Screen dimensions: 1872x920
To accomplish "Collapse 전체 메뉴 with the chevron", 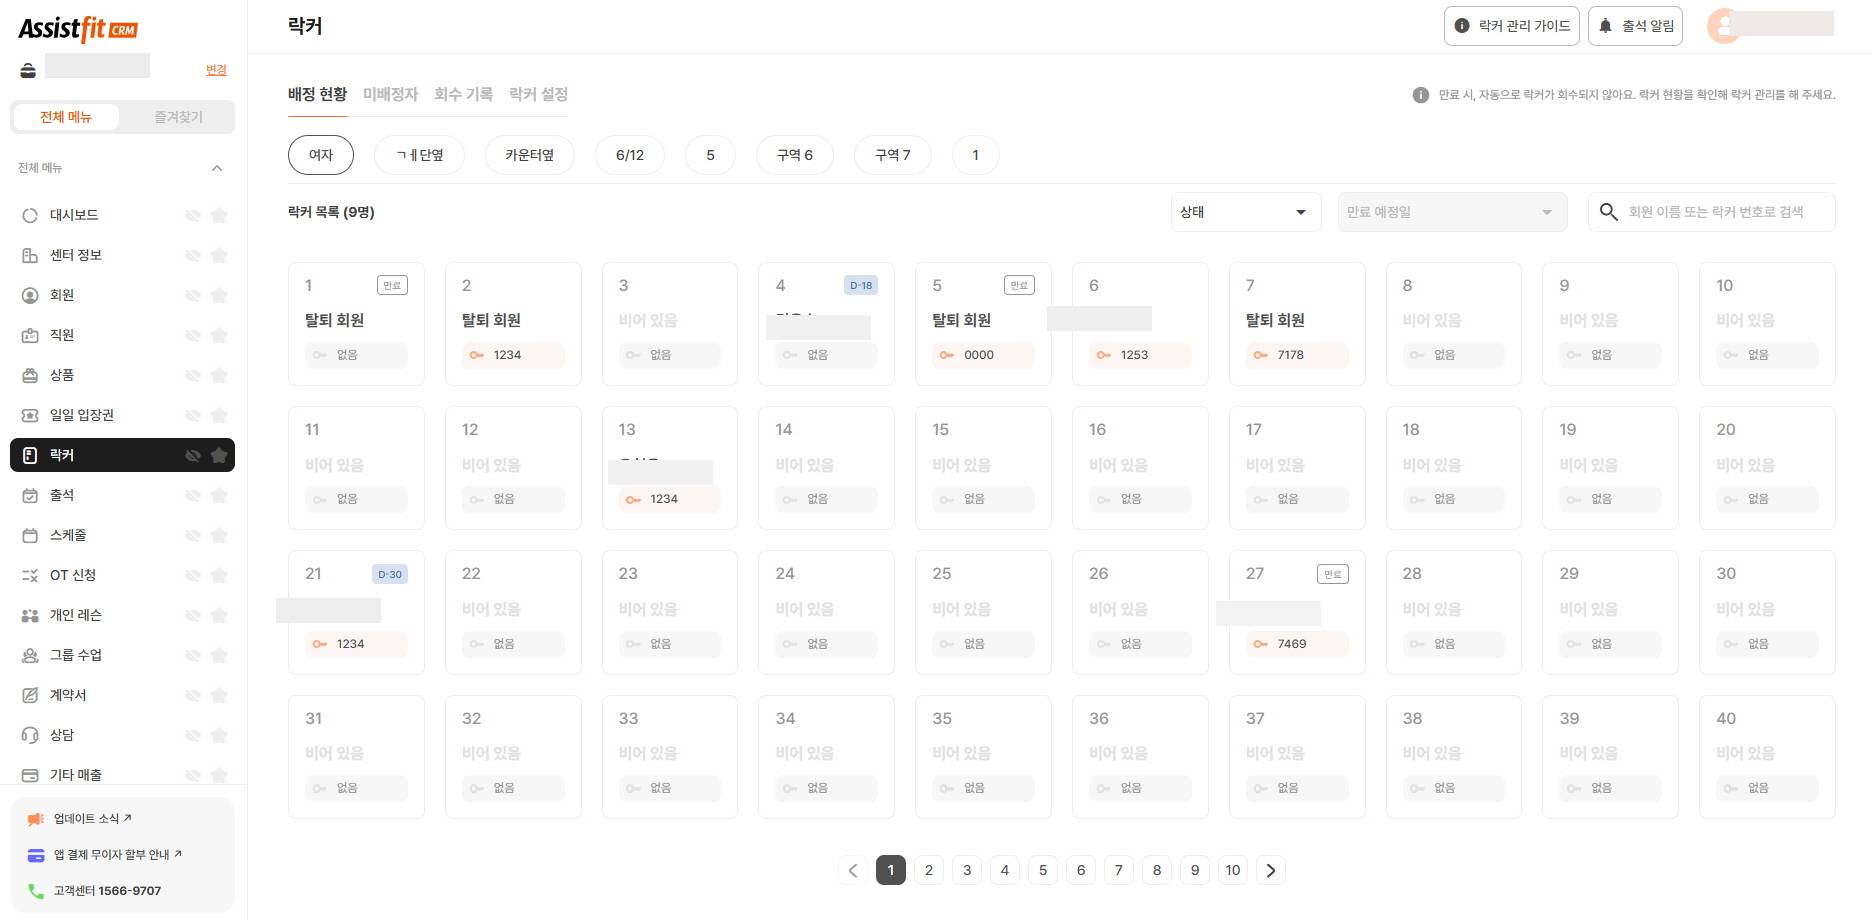I will (x=217, y=168).
